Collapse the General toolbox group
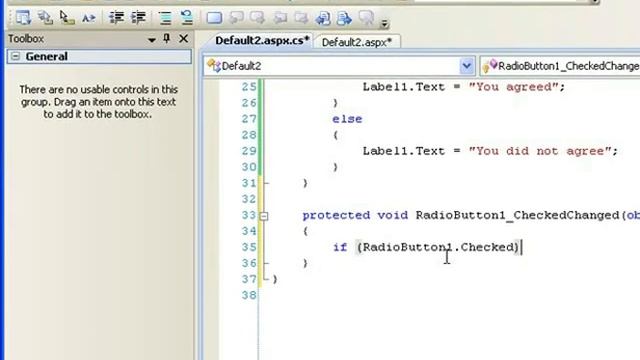This screenshot has width=640, height=360. click(x=16, y=56)
